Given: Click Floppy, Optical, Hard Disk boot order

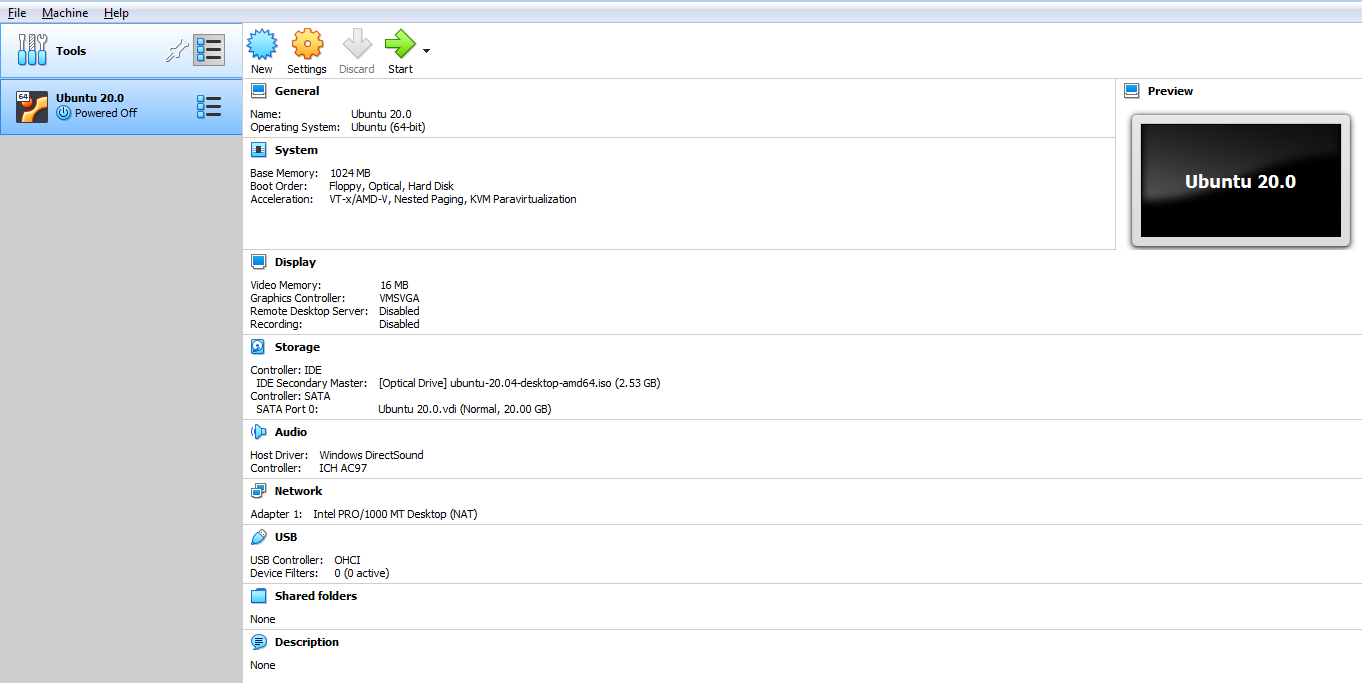Looking at the screenshot, I should [391, 186].
